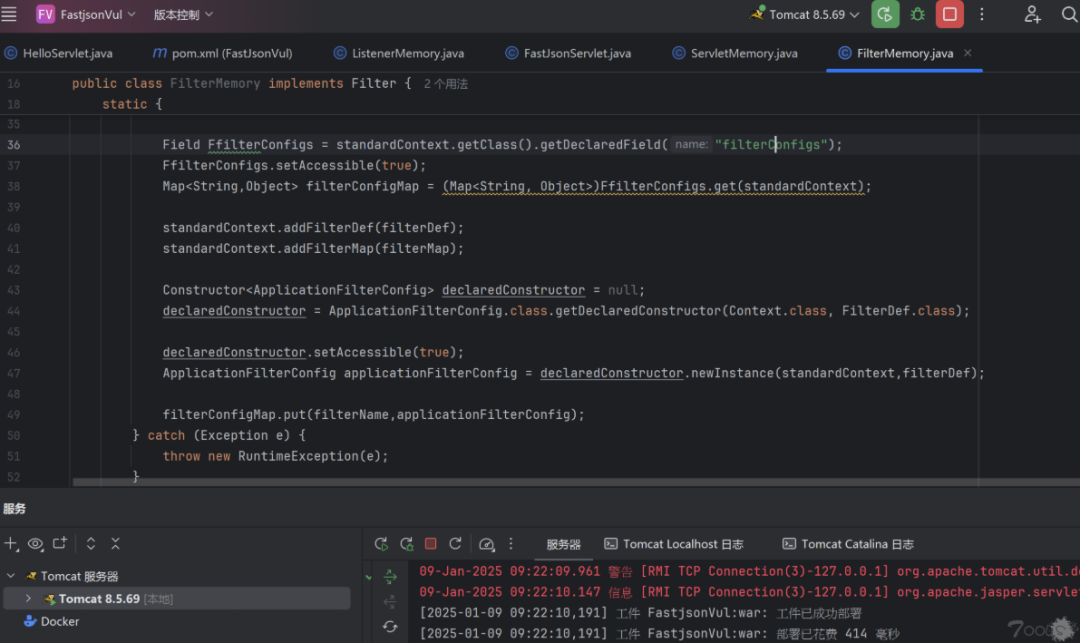Click the refresh deployment status icon
The height and width of the screenshot is (643, 1080).
390,626
